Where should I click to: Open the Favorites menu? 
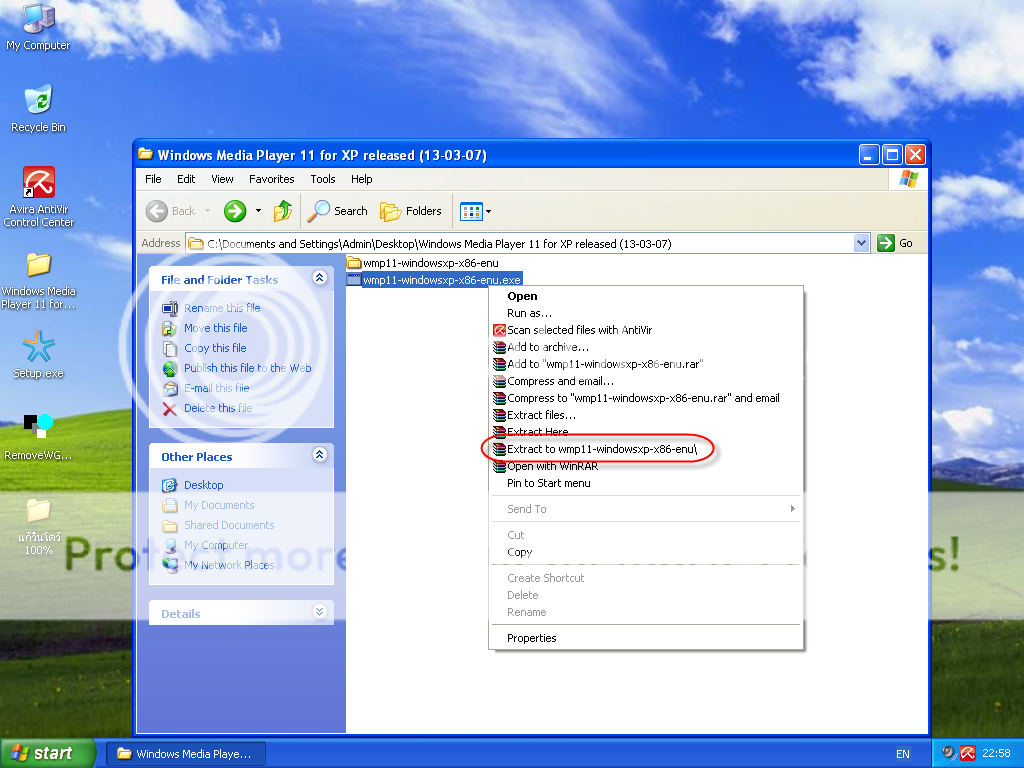(272, 179)
